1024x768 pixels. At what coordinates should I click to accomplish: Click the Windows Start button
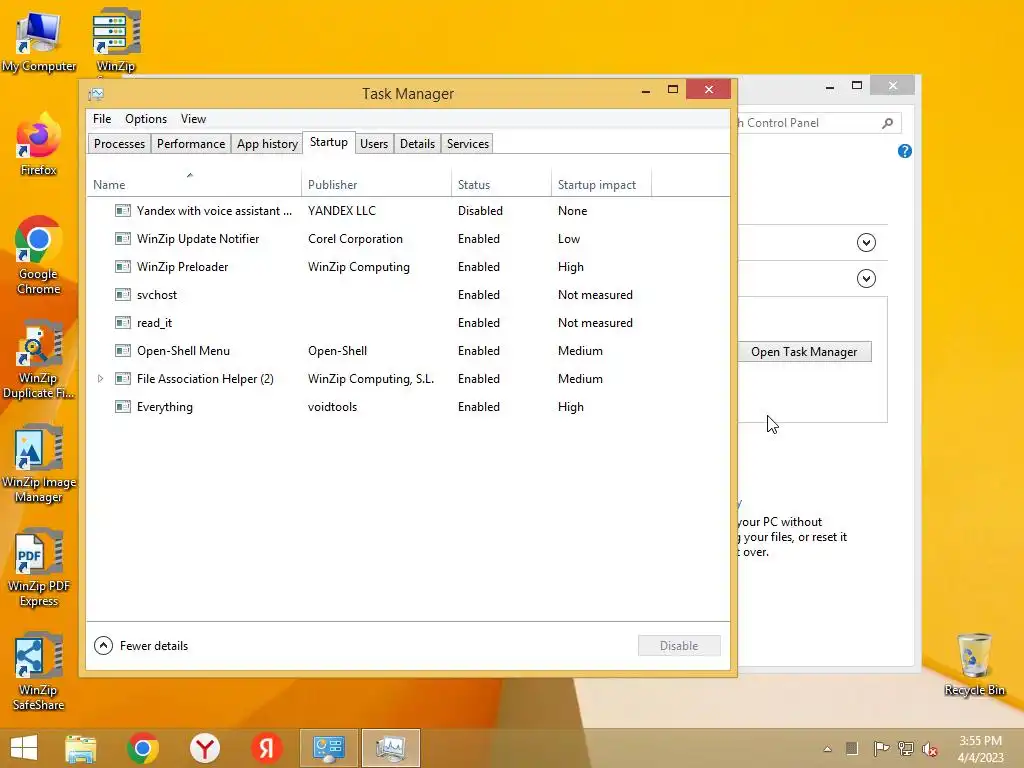pos(24,748)
